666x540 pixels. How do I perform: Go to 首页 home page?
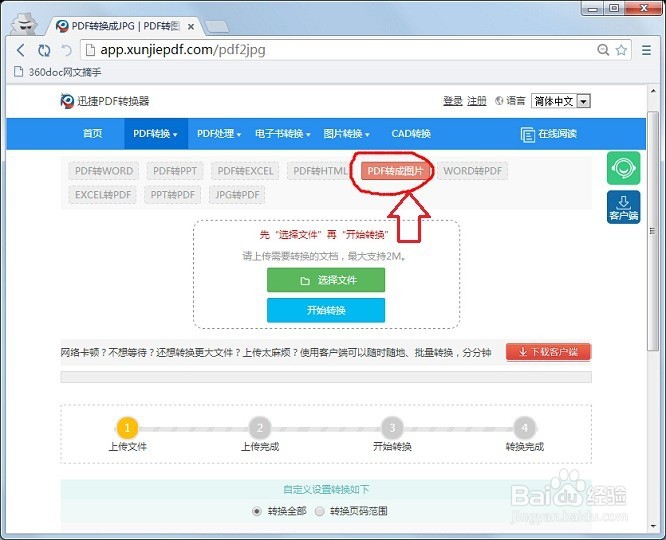[x=92, y=134]
